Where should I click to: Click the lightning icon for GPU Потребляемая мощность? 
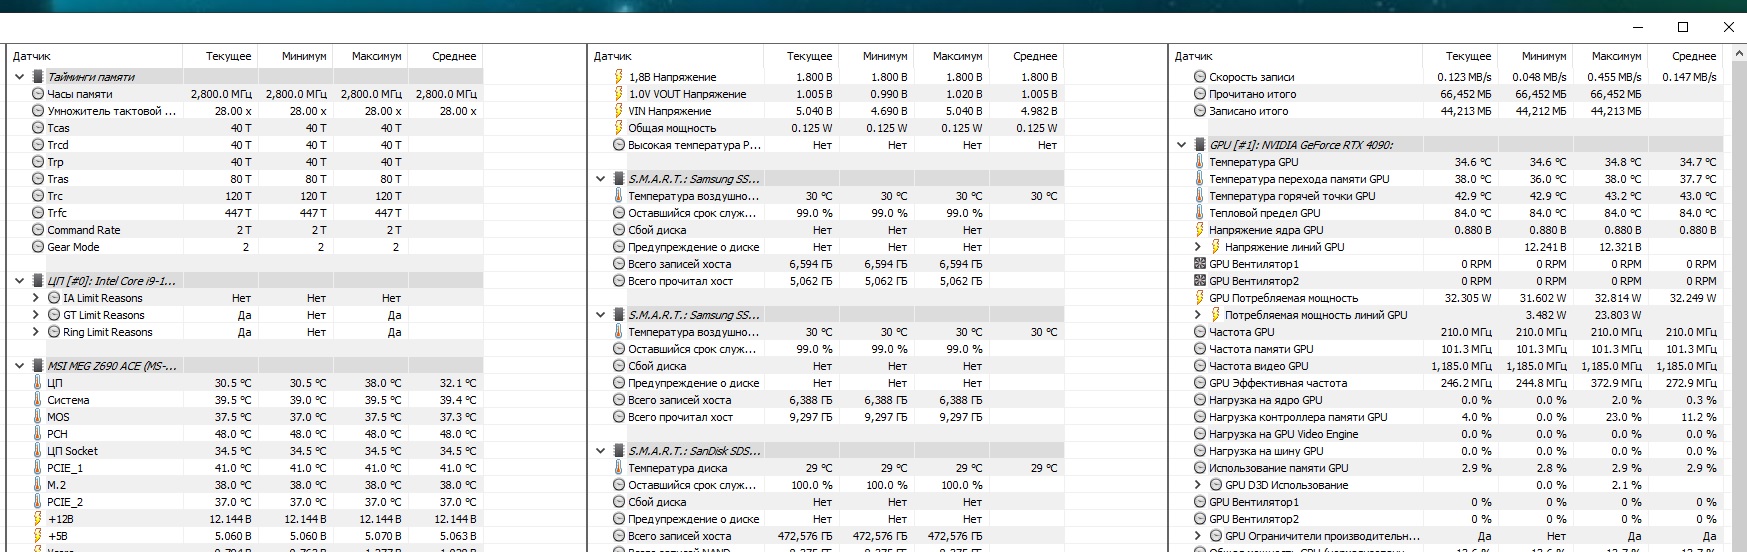pyautogui.click(x=1200, y=298)
